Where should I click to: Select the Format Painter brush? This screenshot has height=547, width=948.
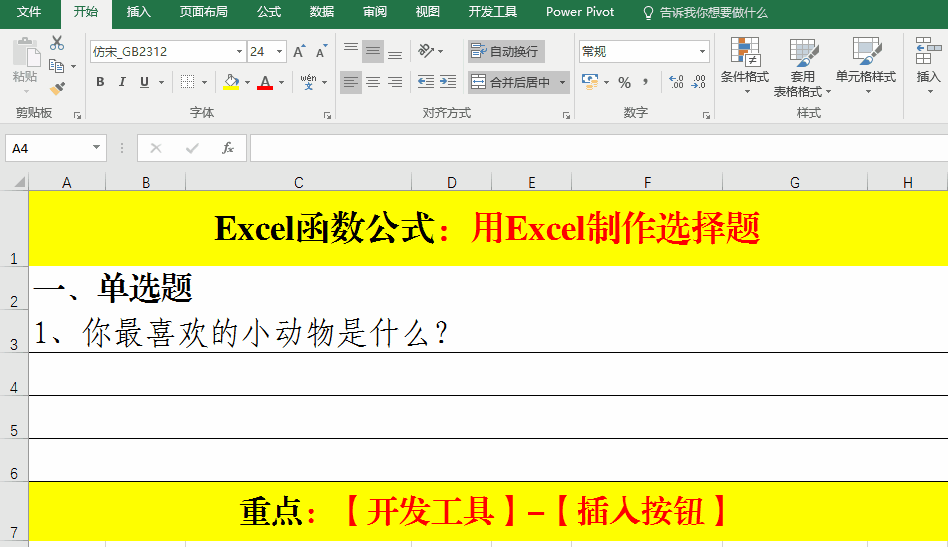point(57,88)
